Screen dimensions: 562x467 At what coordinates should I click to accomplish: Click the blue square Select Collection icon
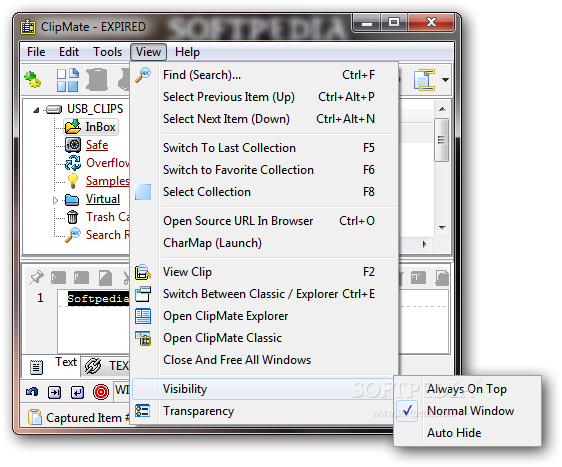point(143,192)
